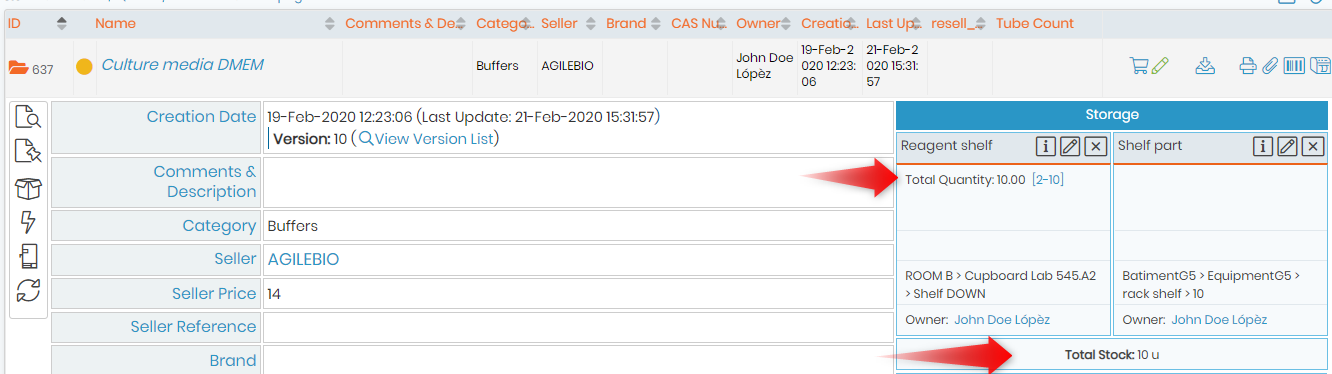
Task: Sort by Name column arrows
Action: point(331,23)
